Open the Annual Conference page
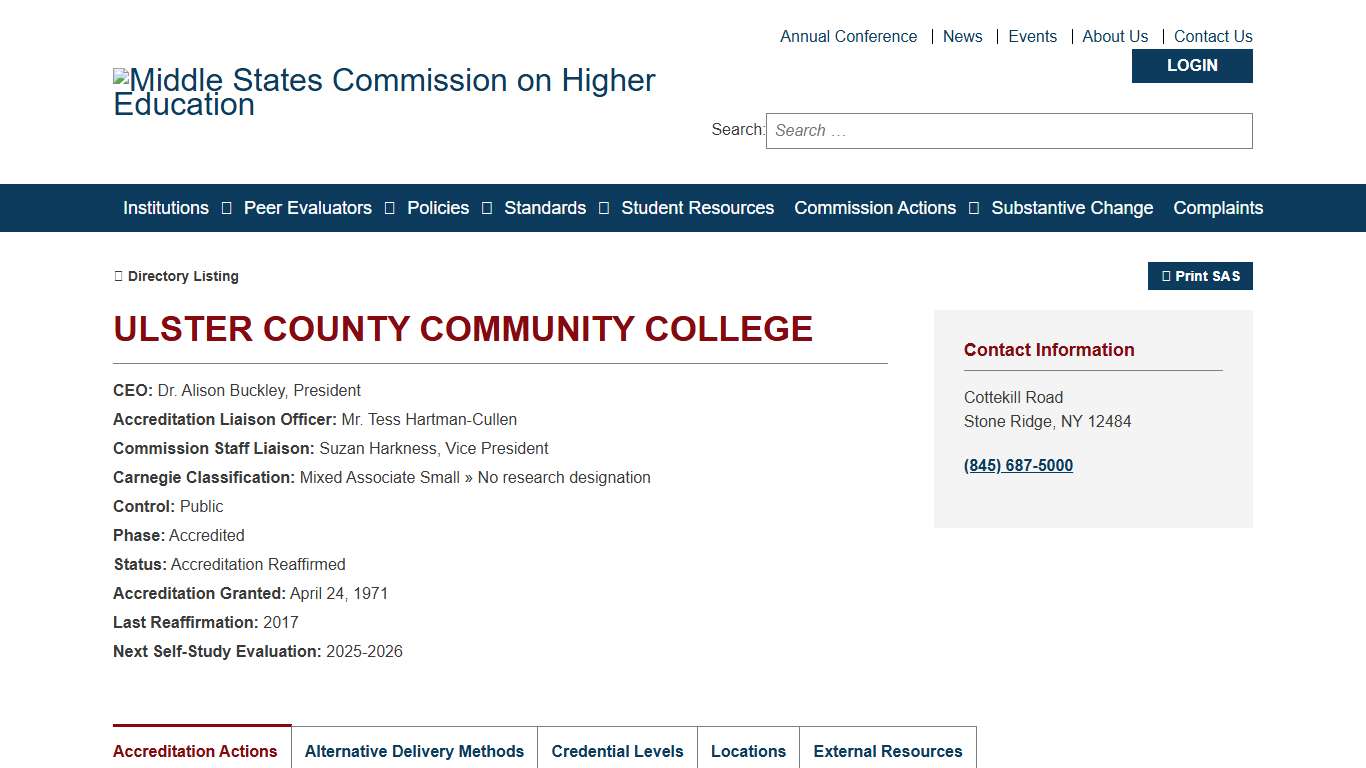The width and height of the screenshot is (1366, 768). tap(848, 36)
